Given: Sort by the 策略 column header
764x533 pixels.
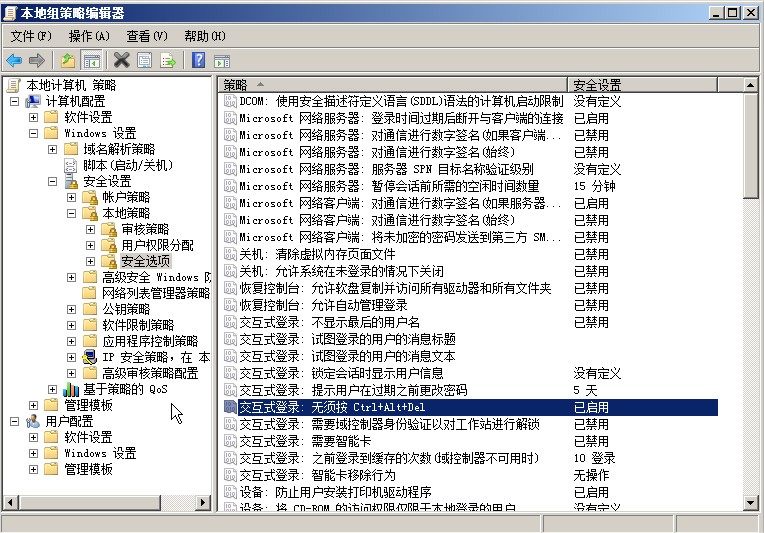Looking at the screenshot, I should click(390, 85).
